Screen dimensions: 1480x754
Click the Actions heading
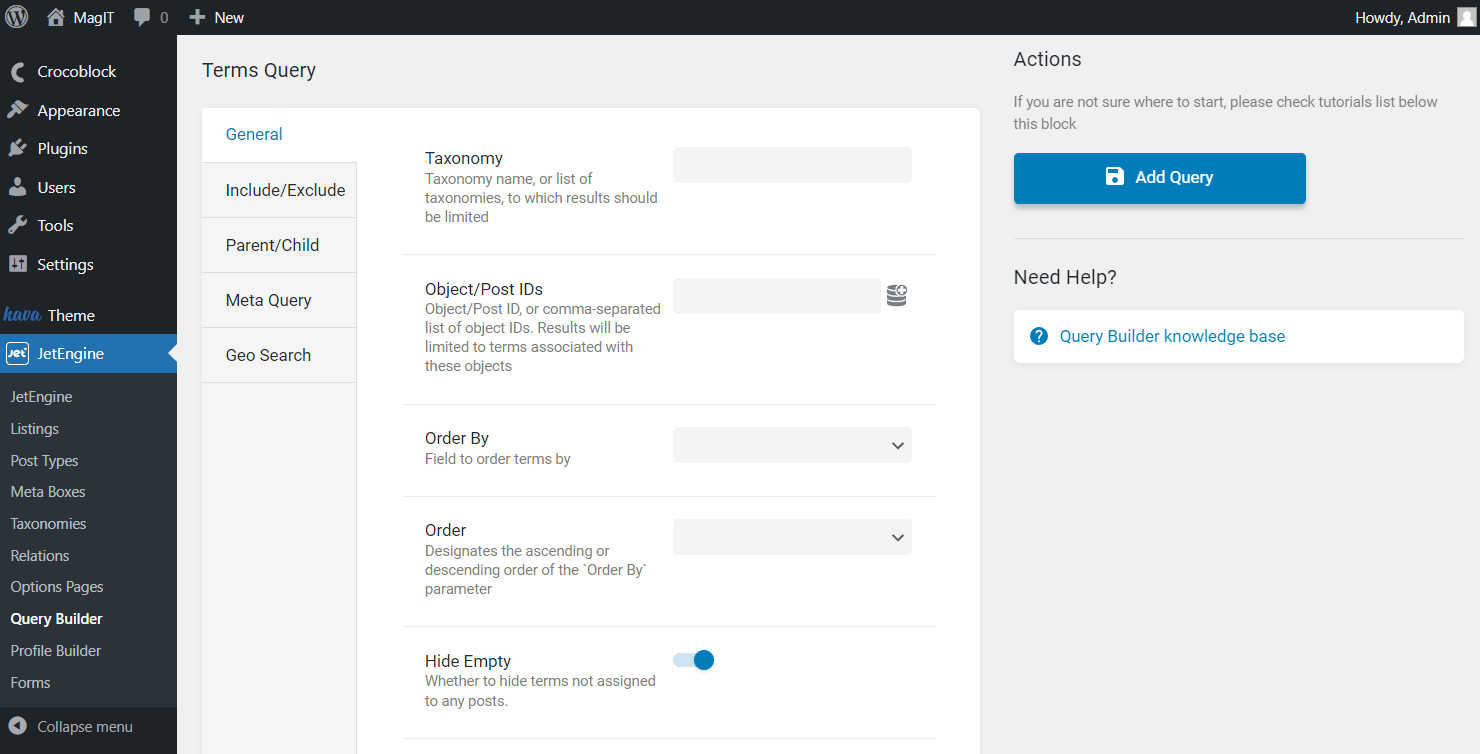pyautogui.click(x=1047, y=59)
